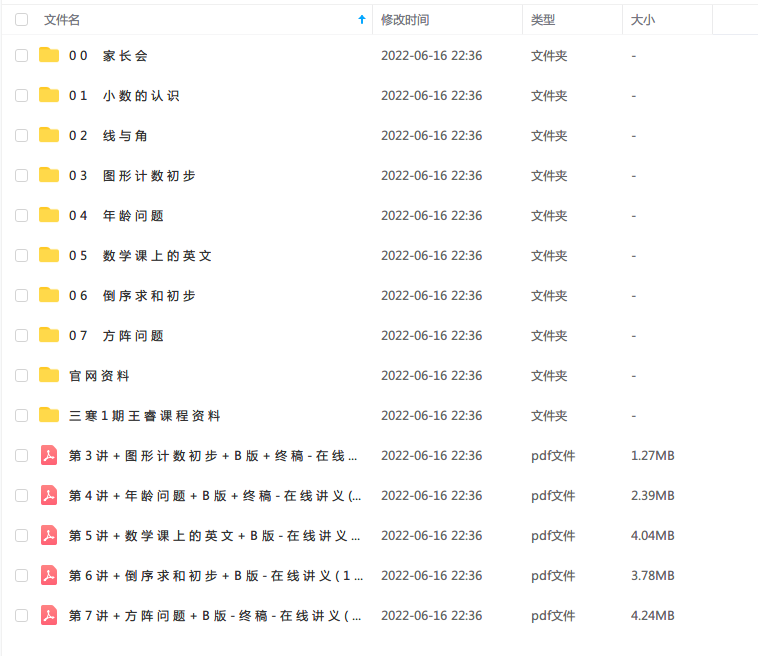Open the 05 数学课上的英文 folder name

click(x=140, y=256)
